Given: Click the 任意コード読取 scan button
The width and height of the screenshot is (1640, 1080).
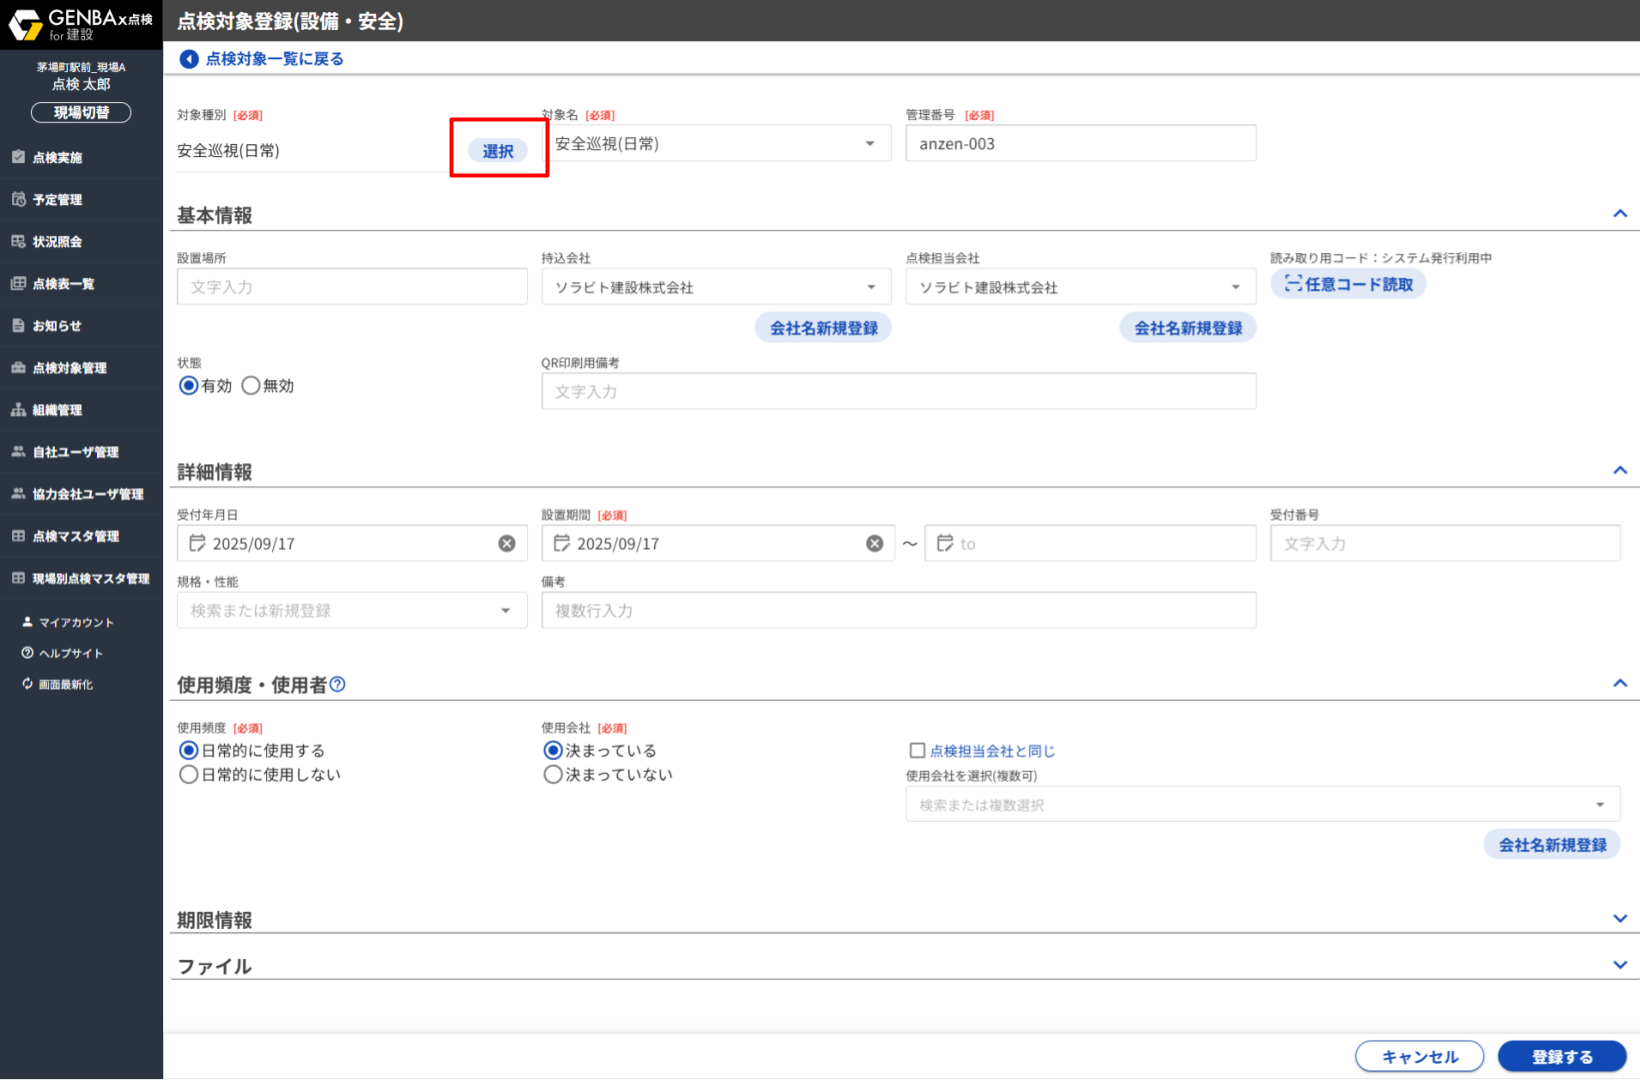Looking at the screenshot, I should (1348, 285).
